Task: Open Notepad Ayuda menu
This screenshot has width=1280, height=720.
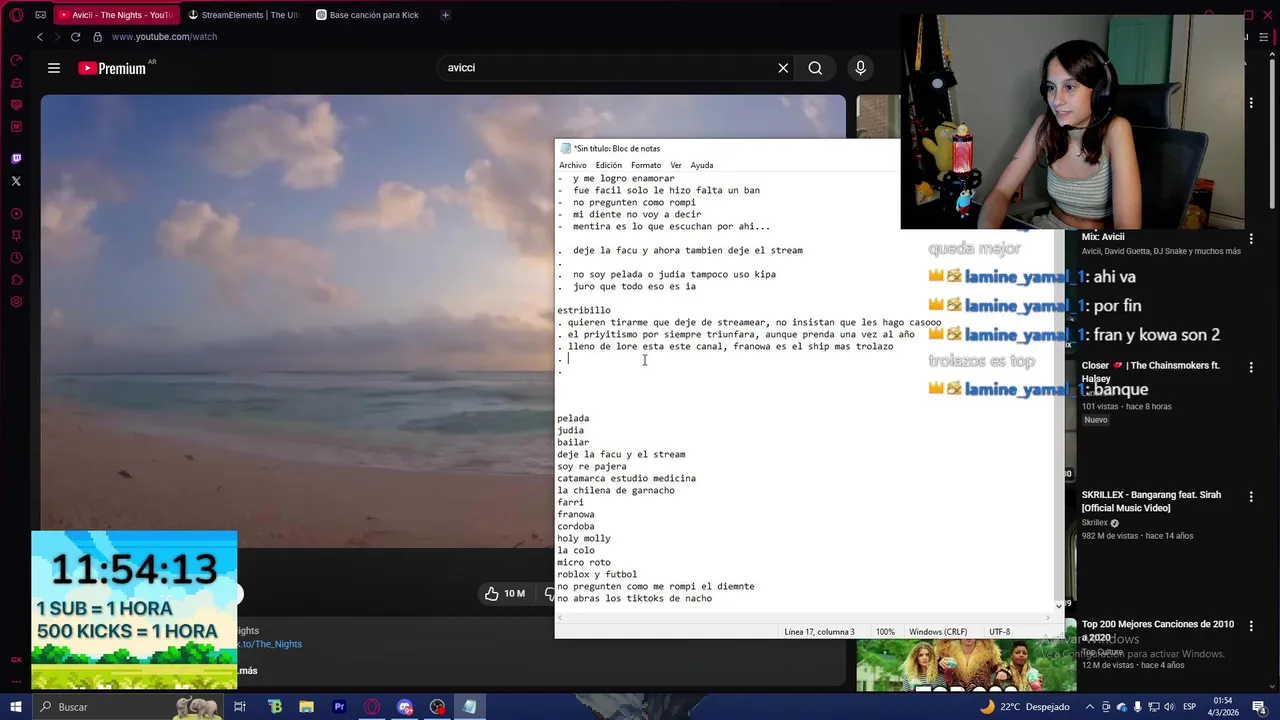Action: 702,165
